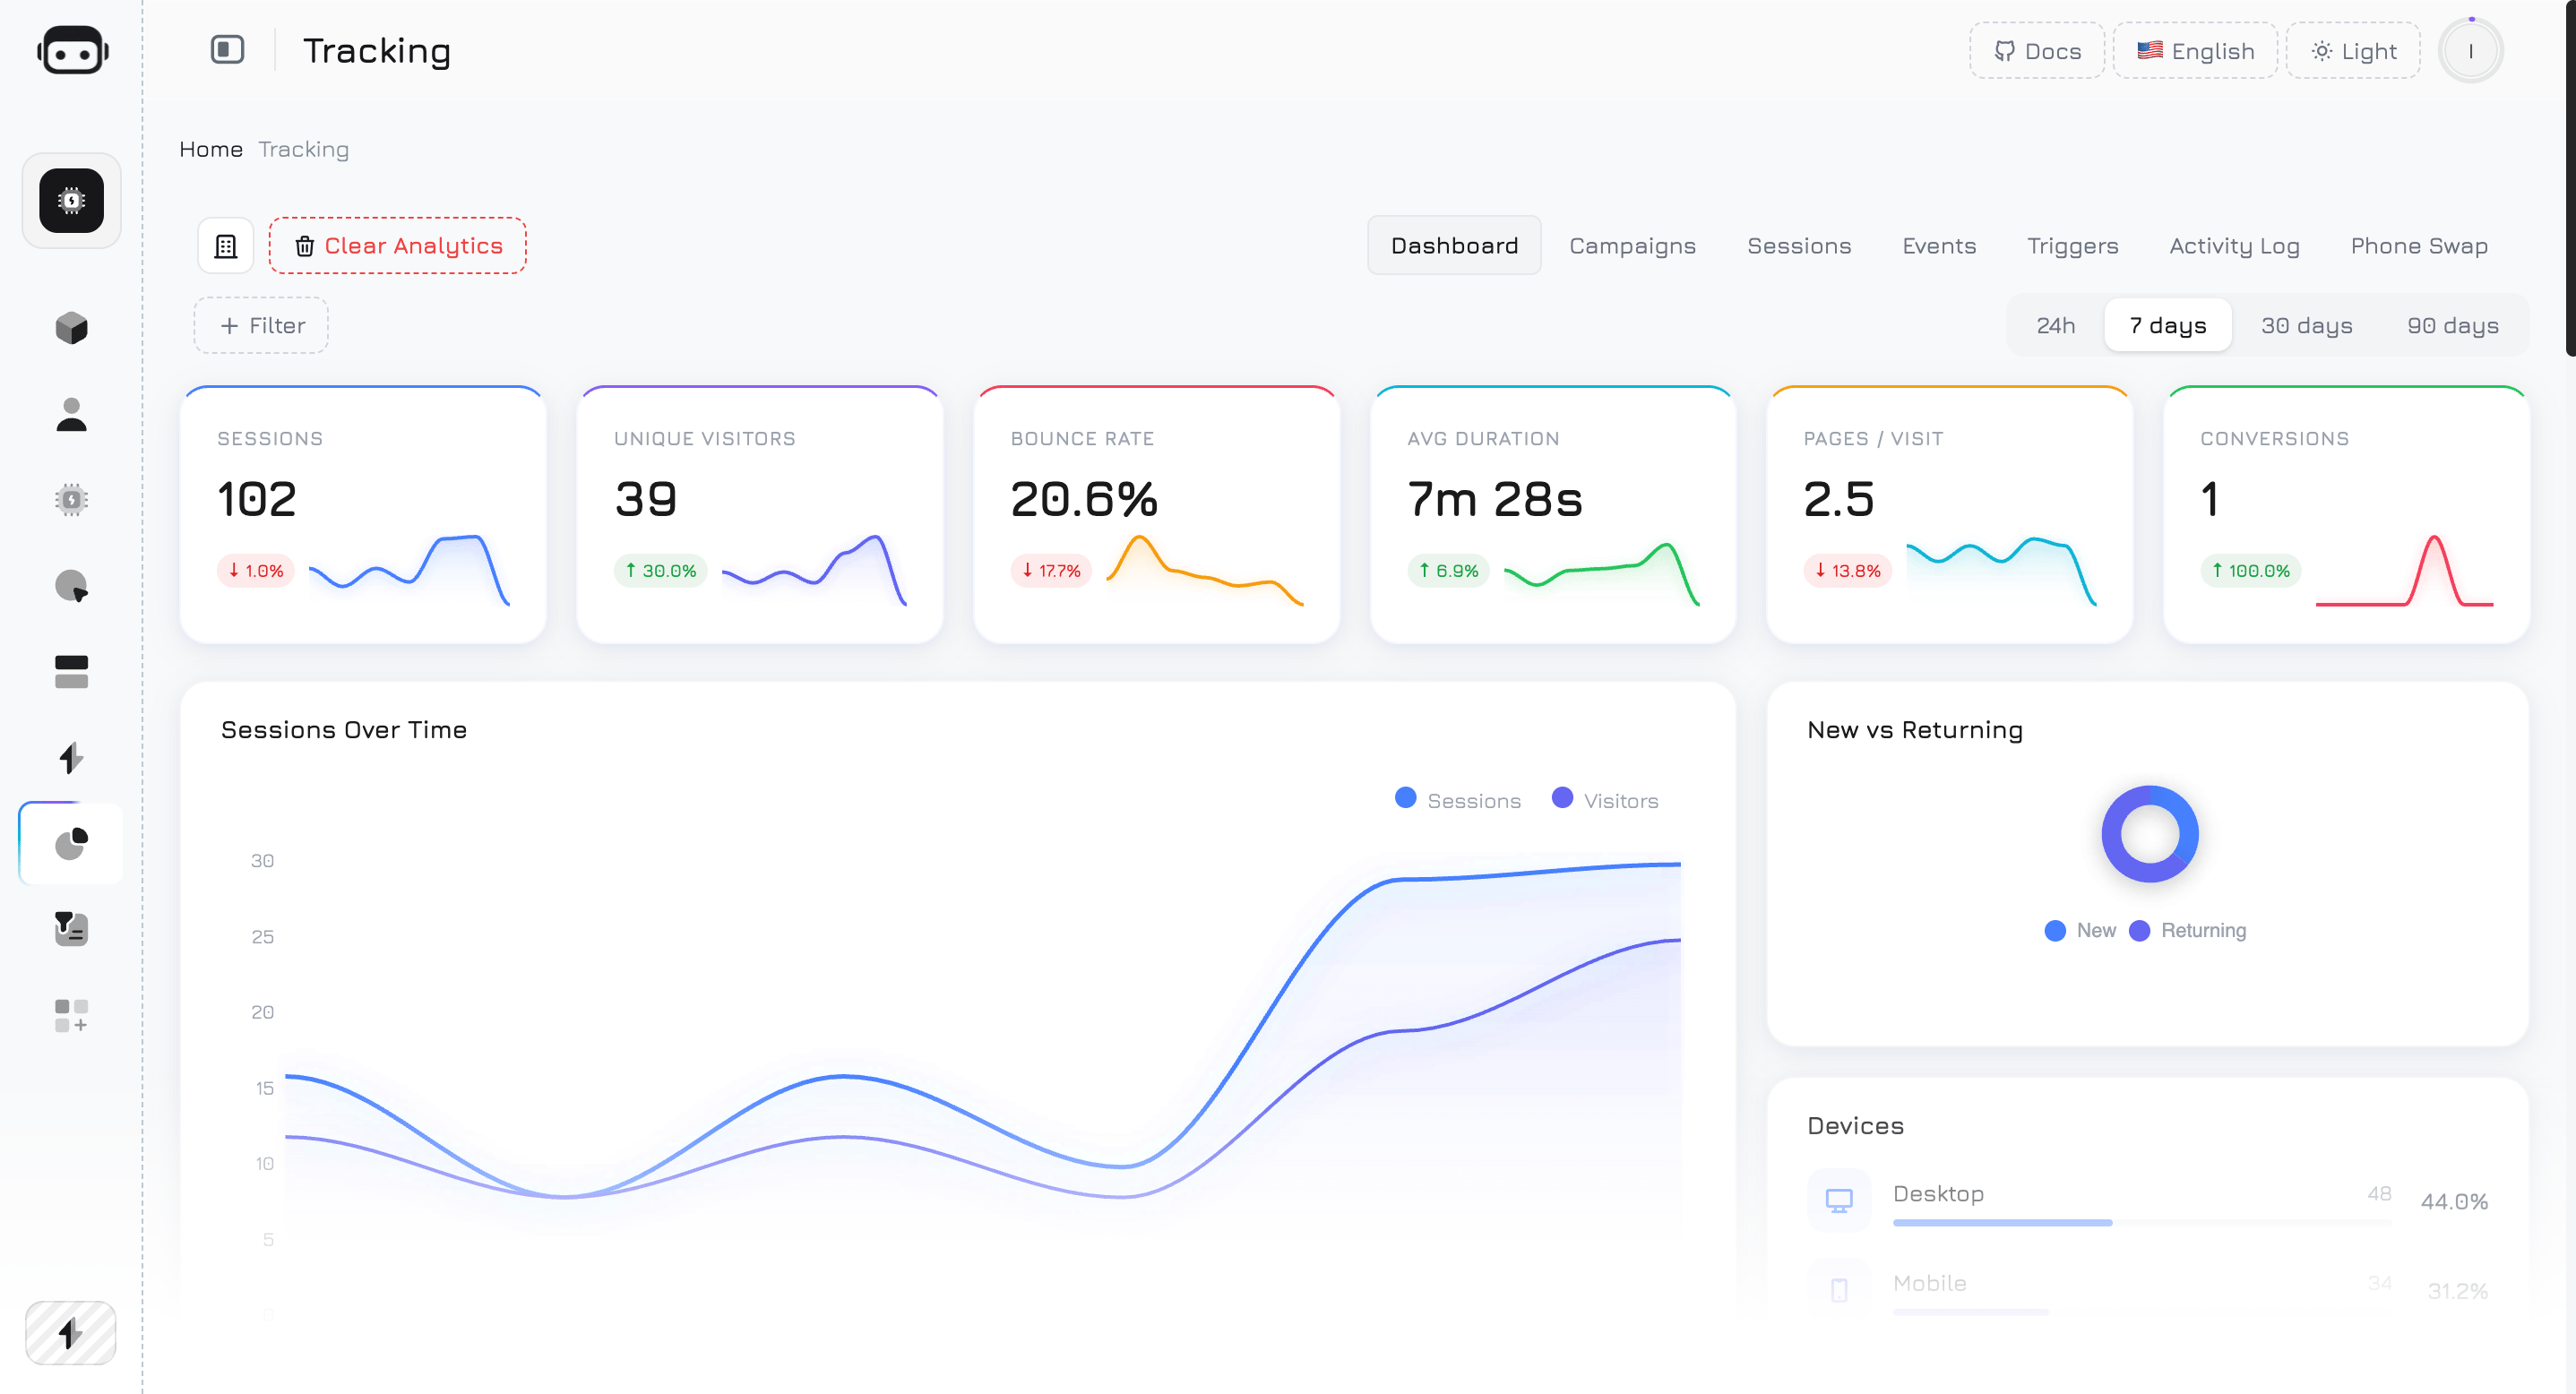Go to the Triggers tab
This screenshot has height=1394, width=2576.
(x=2073, y=246)
